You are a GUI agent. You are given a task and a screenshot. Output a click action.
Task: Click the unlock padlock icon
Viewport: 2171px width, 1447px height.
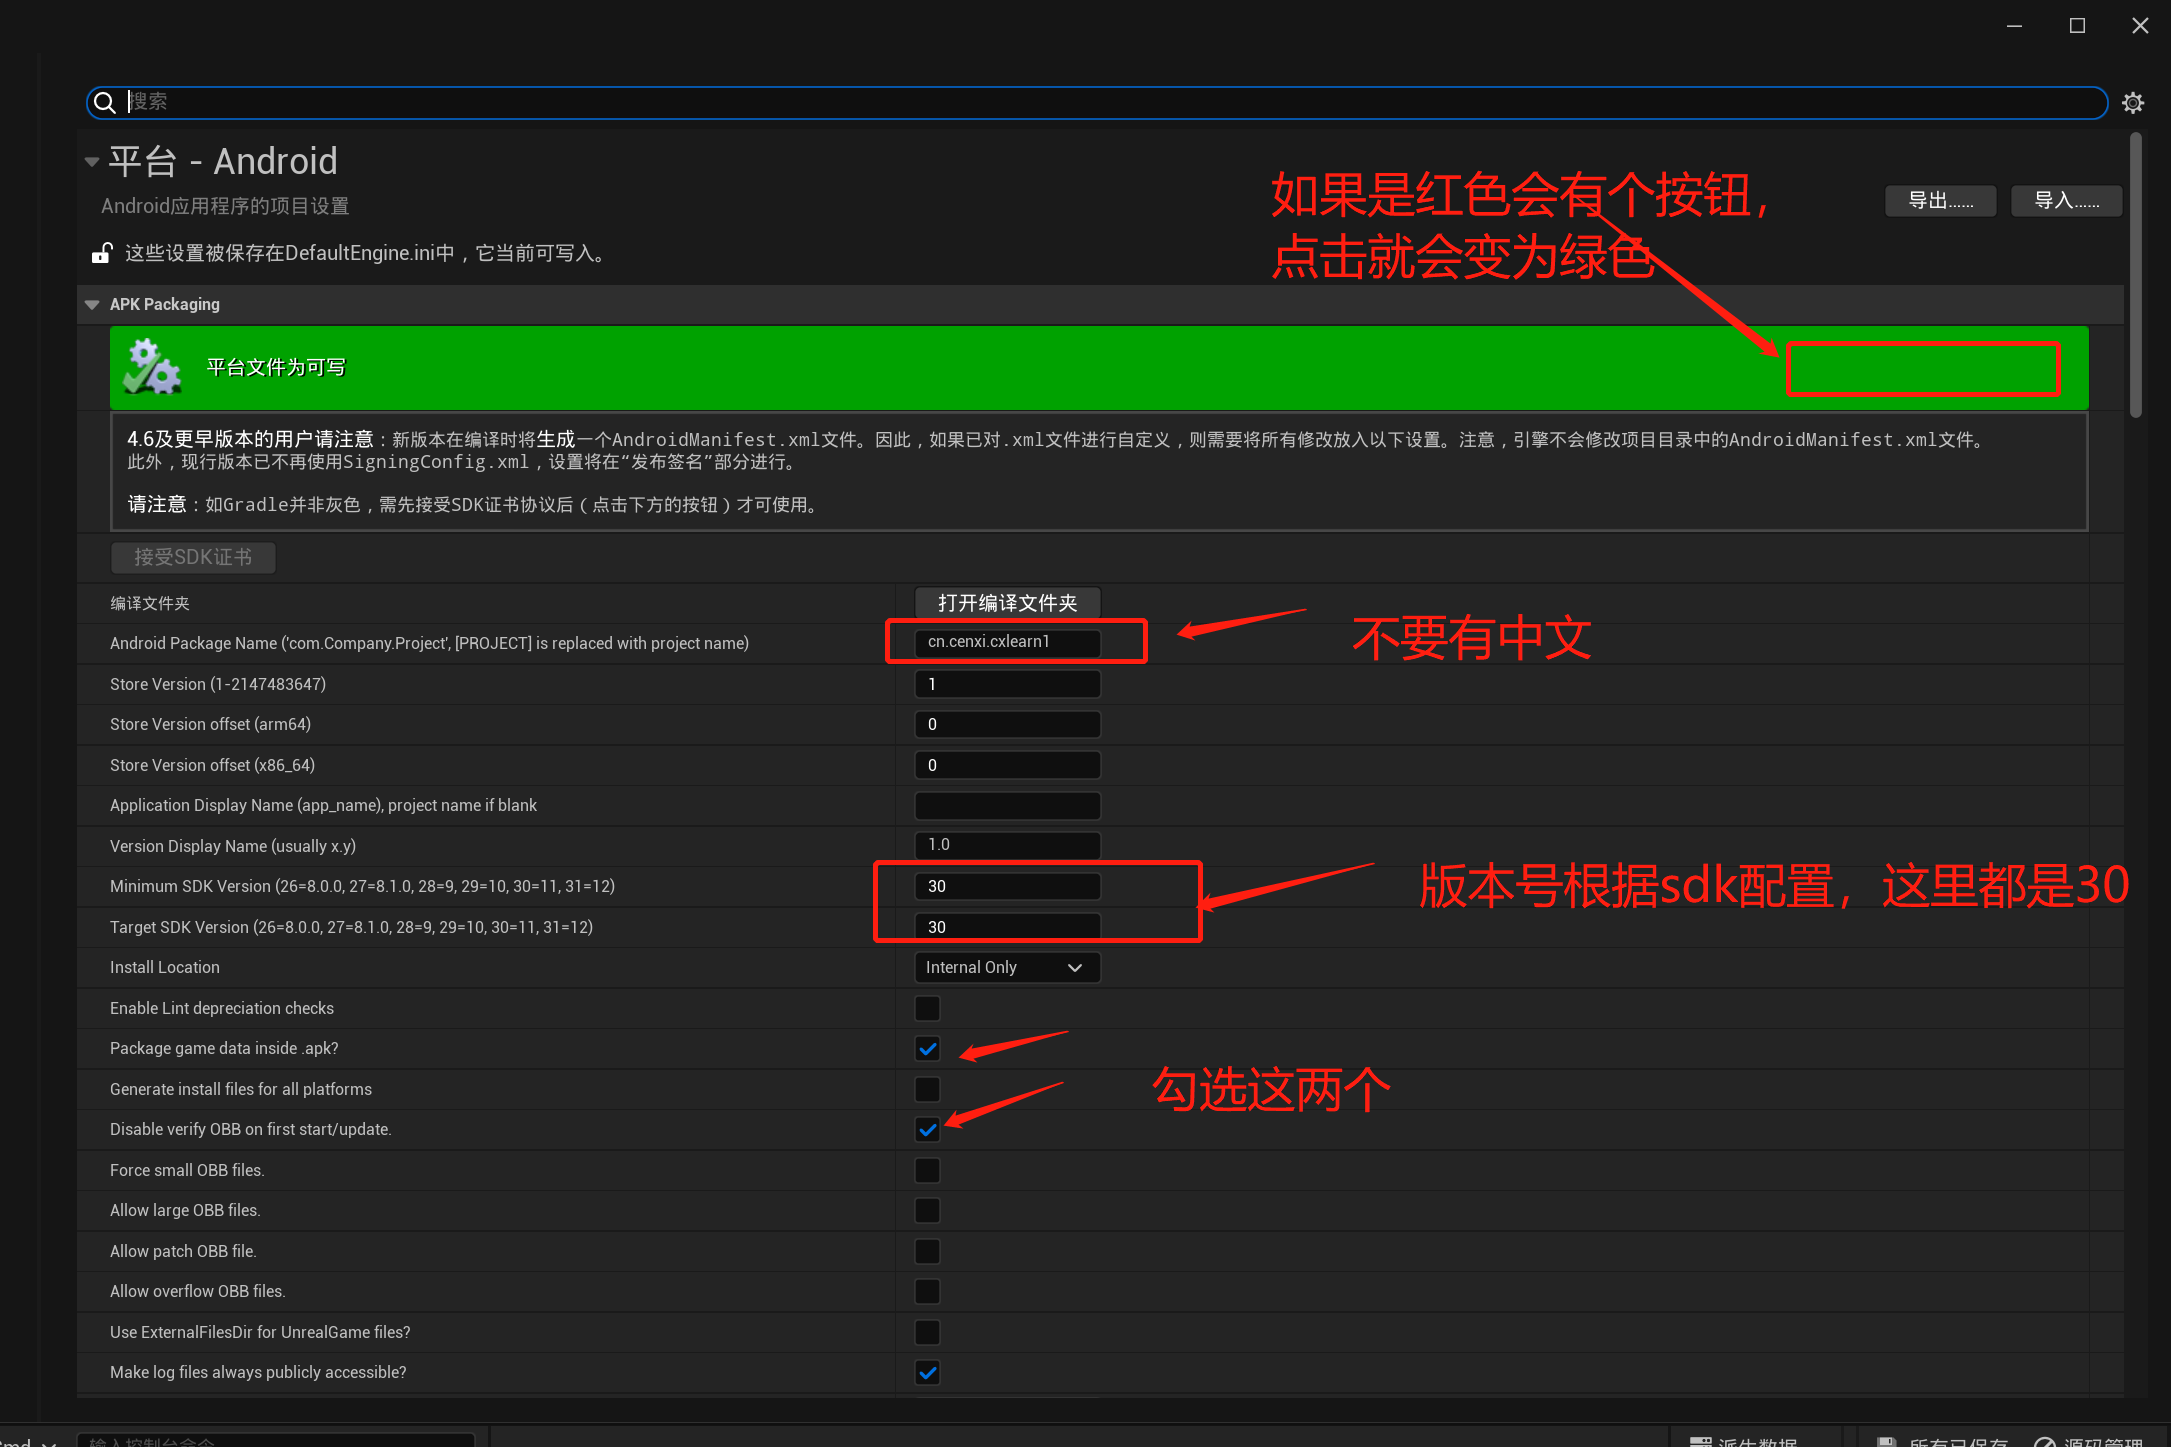click(x=101, y=253)
